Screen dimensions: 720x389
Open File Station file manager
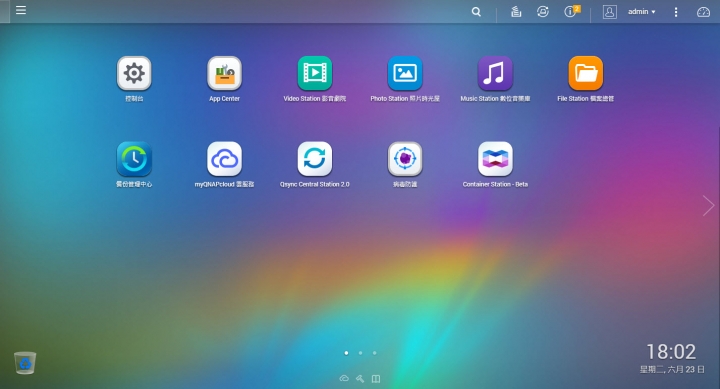(585, 73)
